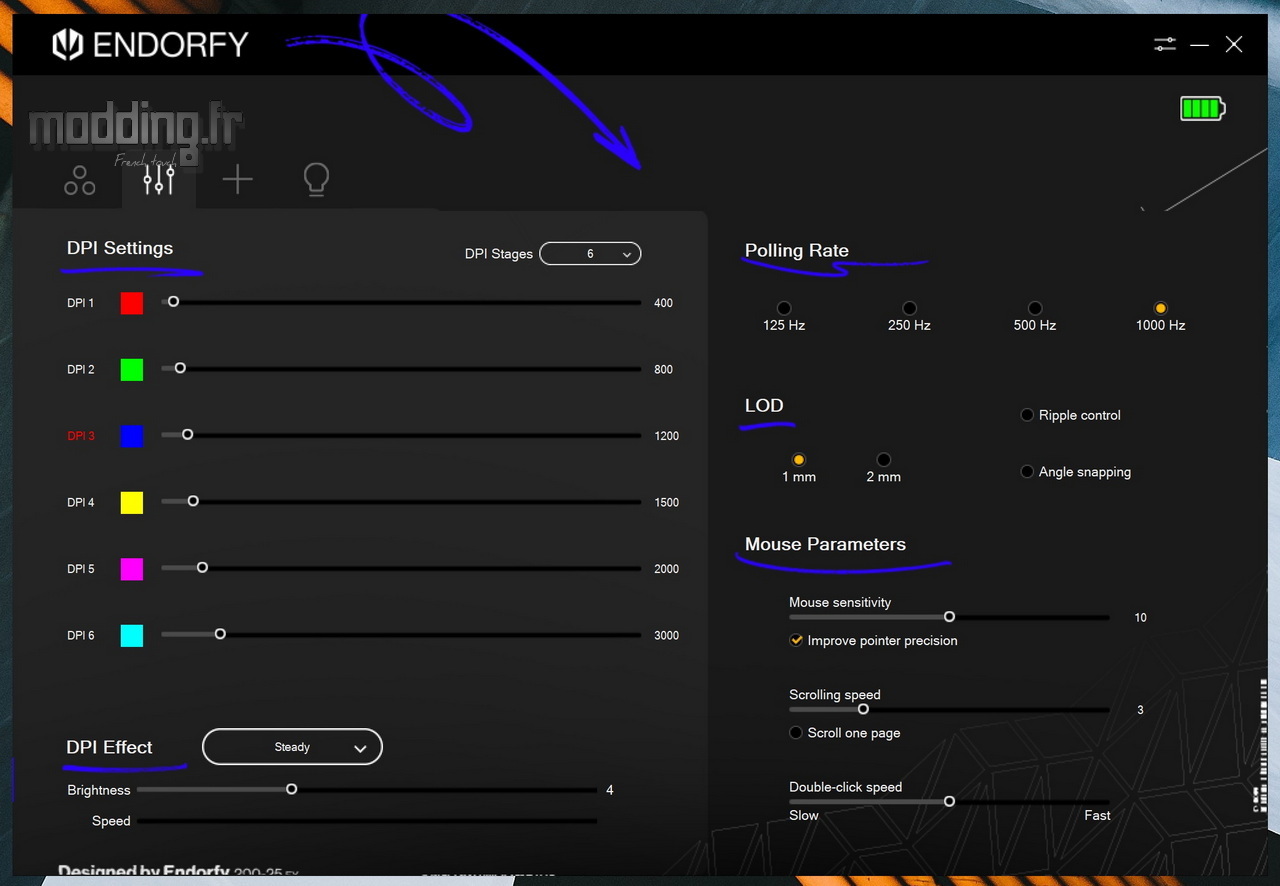The height and width of the screenshot is (886, 1280).
Task: Open the plus macro tab icon
Action: point(237,180)
